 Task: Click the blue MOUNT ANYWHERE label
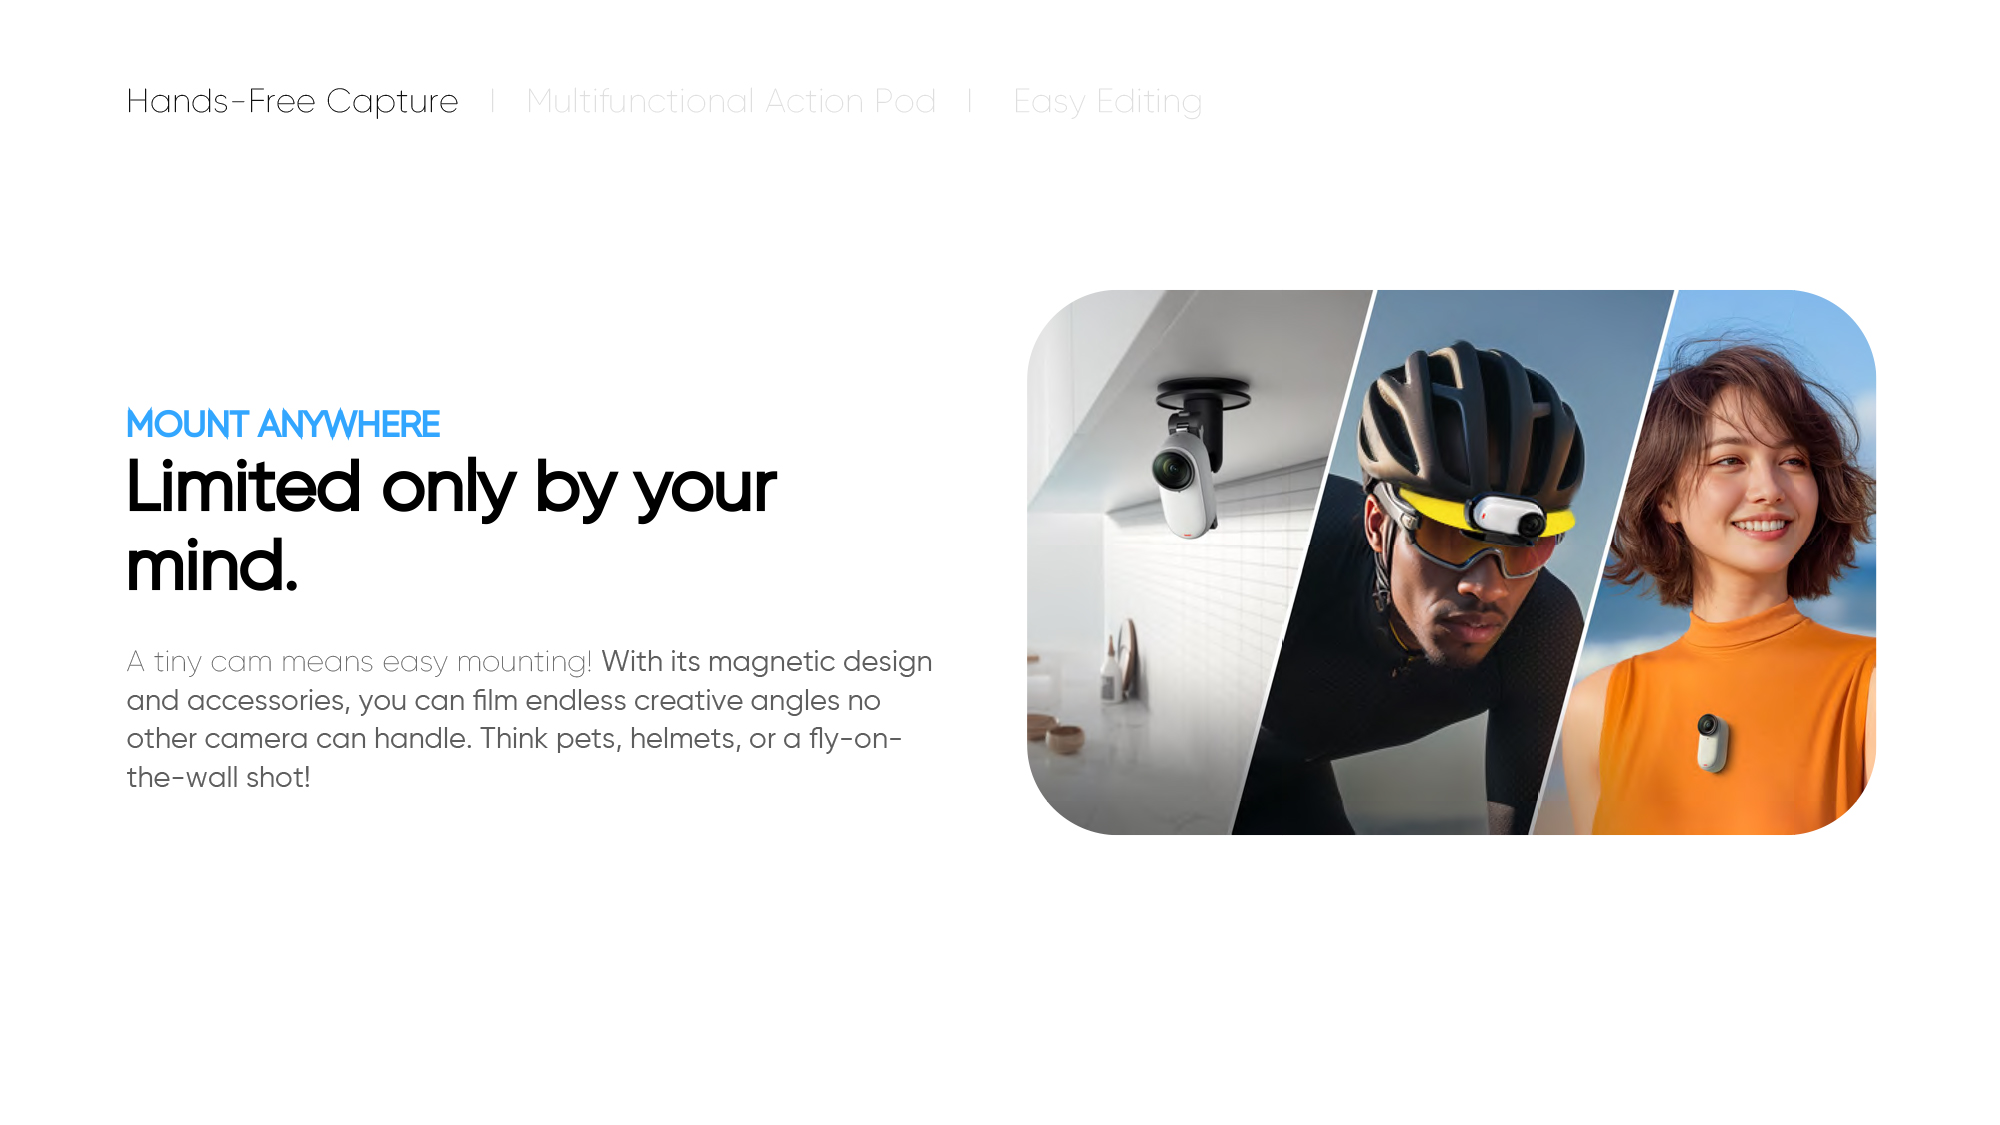283,424
